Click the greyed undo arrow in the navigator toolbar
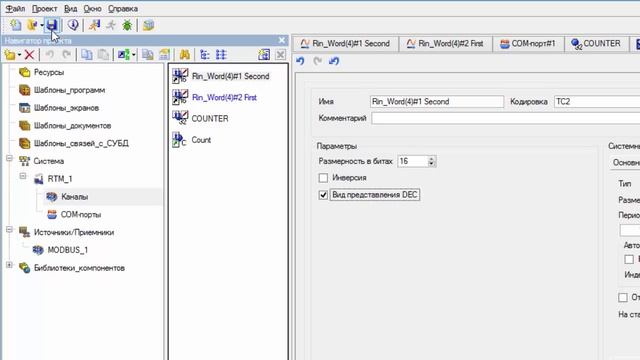The height and width of the screenshot is (360, 640). [49, 54]
